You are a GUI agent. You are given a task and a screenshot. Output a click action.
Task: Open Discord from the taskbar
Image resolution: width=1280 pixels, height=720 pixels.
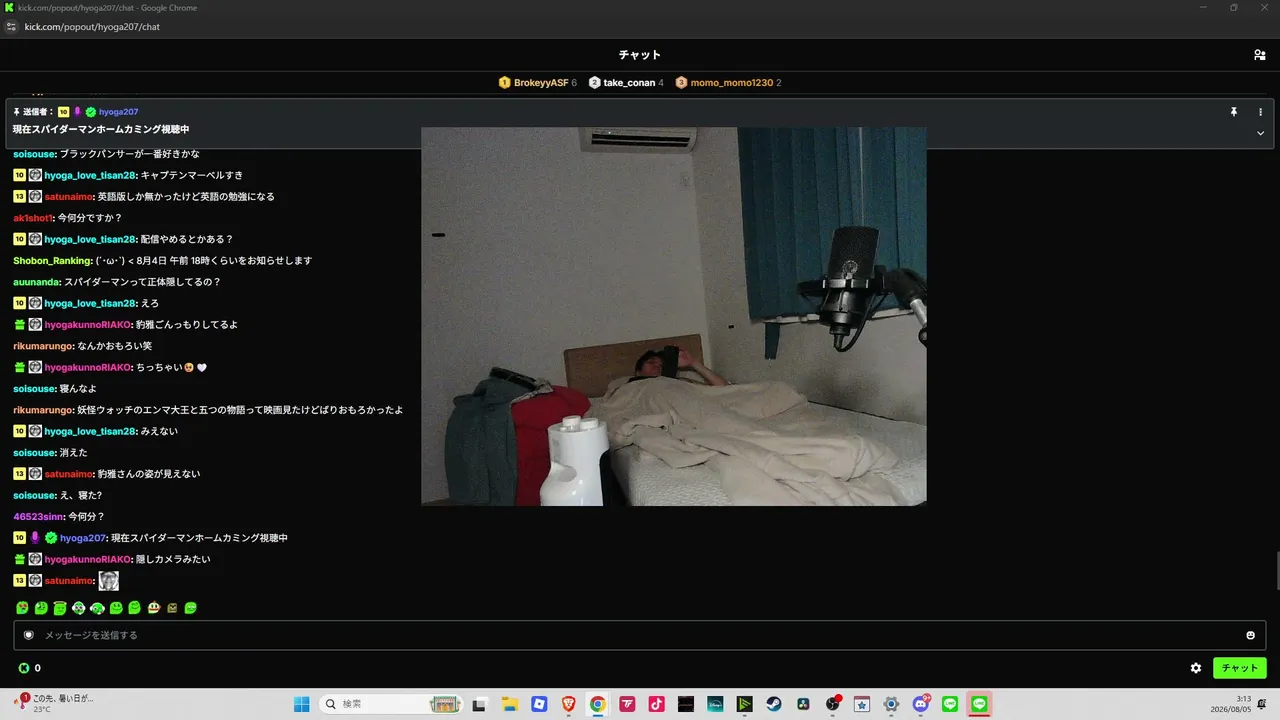click(921, 704)
